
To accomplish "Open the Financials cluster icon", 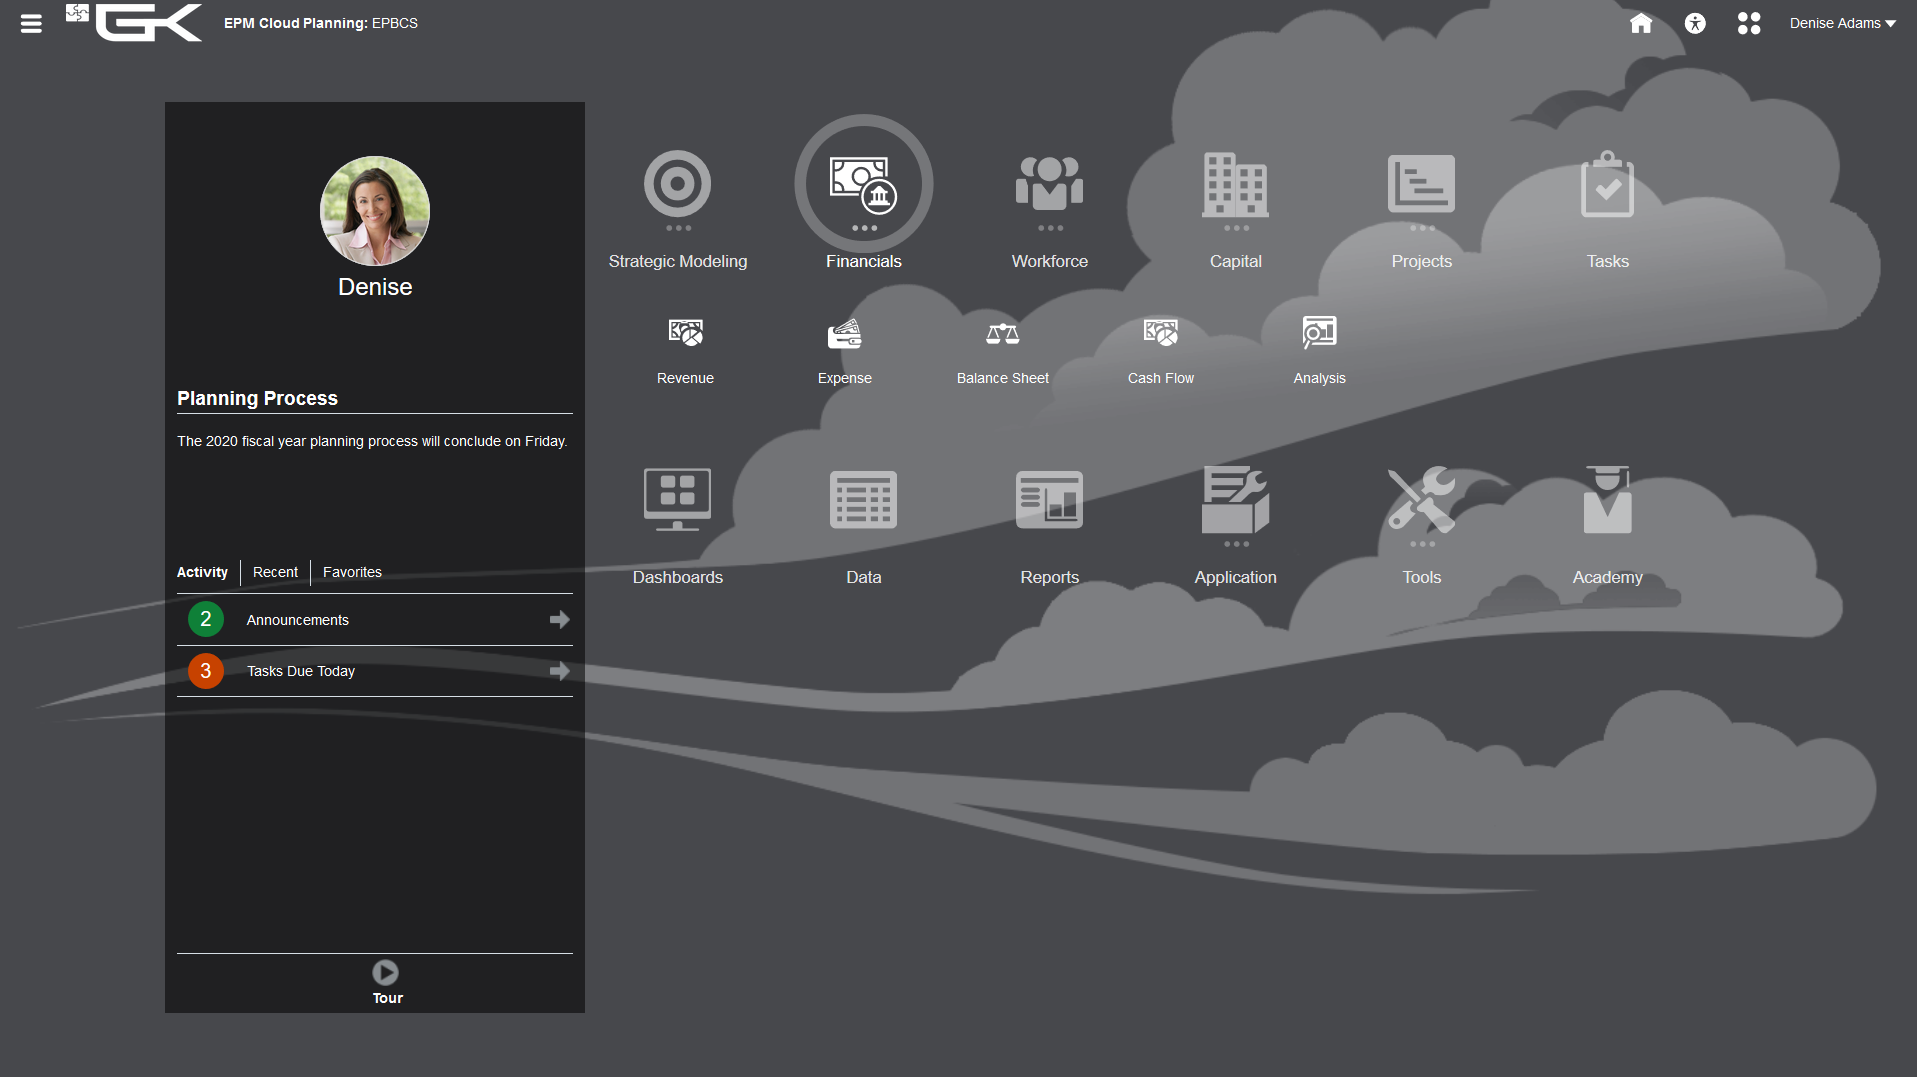I will pos(864,184).
